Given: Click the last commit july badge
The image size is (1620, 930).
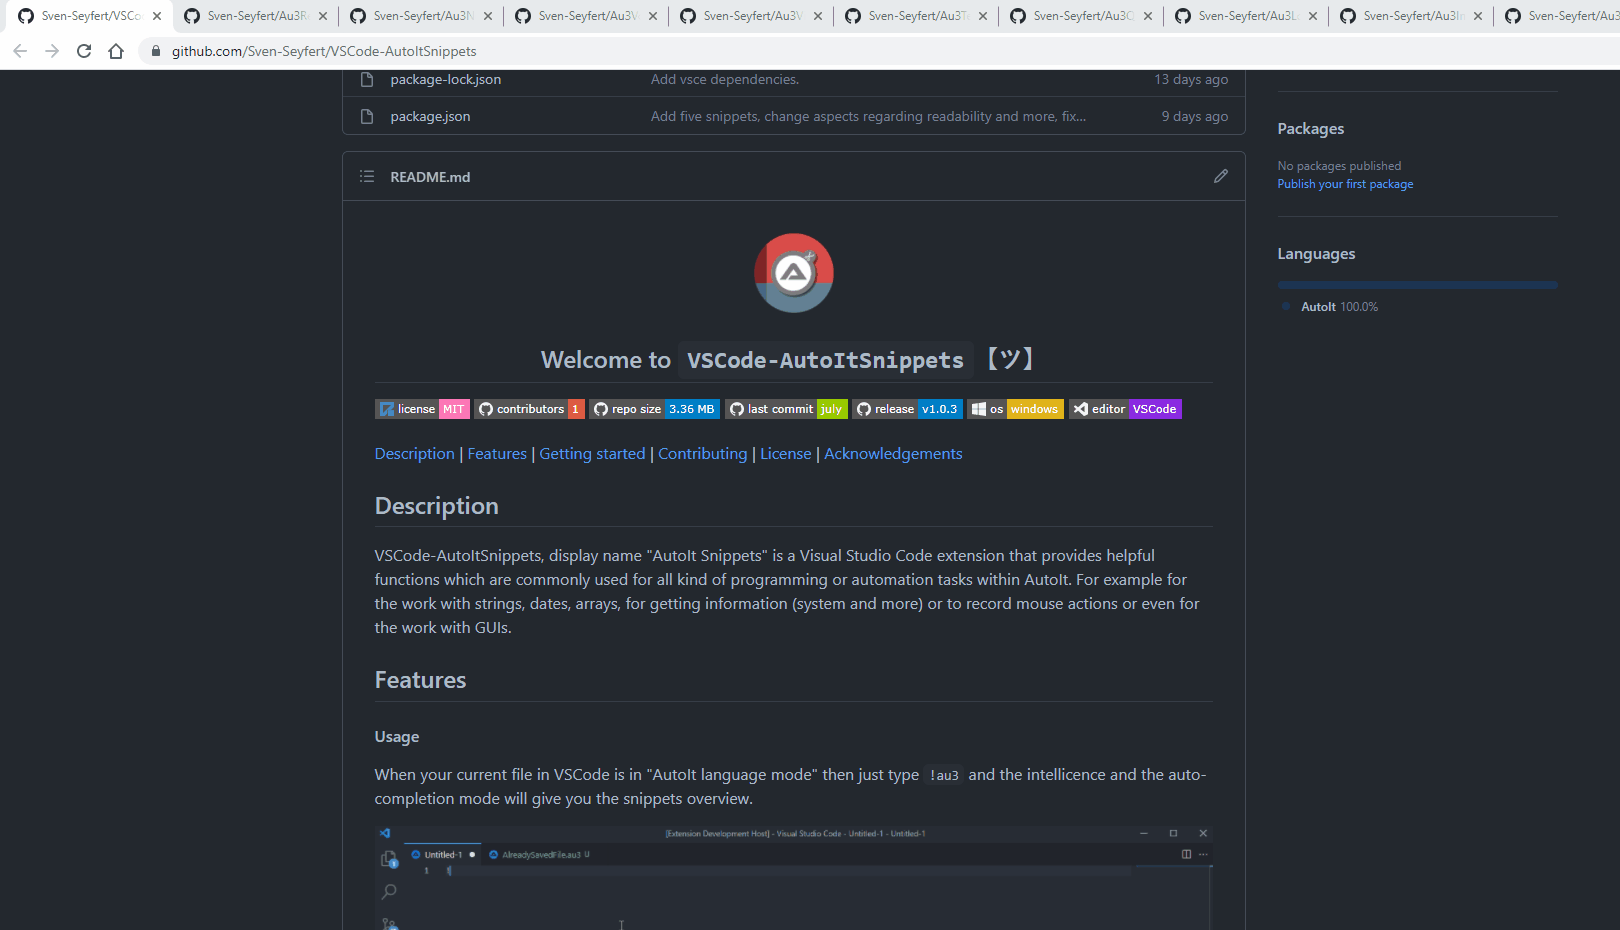Looking at the screenshot, I should coord(786,409).
